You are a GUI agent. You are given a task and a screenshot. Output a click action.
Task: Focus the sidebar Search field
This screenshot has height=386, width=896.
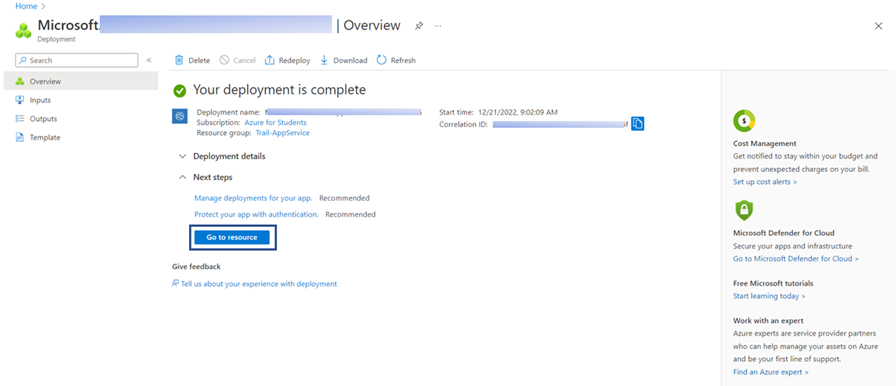click(x=77, y=60)
